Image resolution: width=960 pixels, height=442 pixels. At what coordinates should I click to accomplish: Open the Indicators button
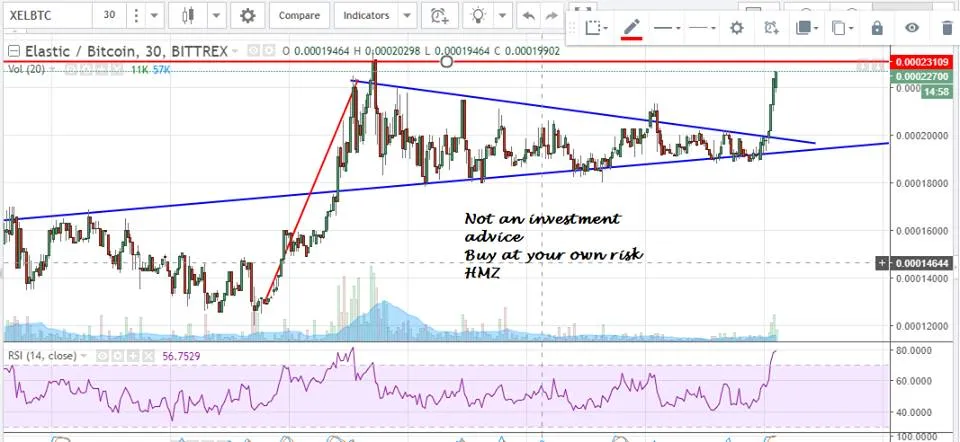pyautogui.click(x=366, y=16)
